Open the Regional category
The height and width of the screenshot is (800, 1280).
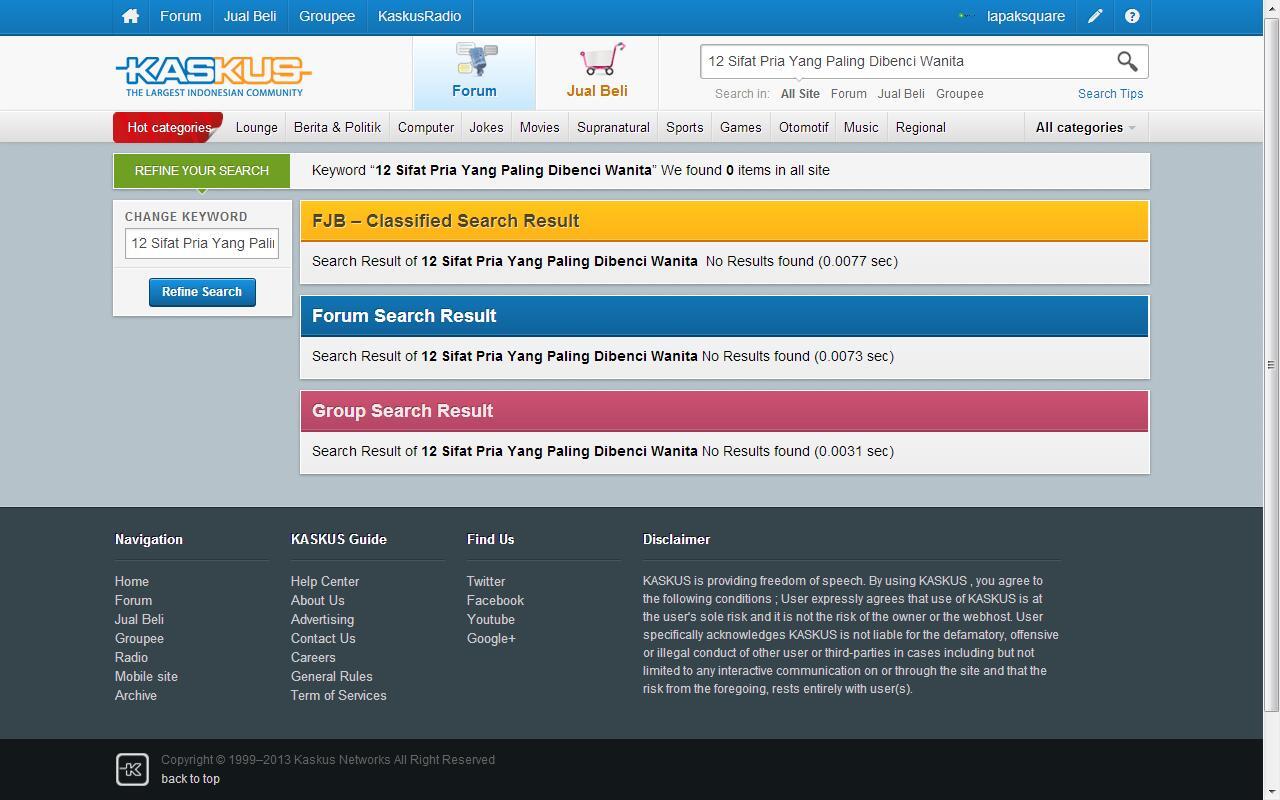pyautogui.click(x=921, y=128)
